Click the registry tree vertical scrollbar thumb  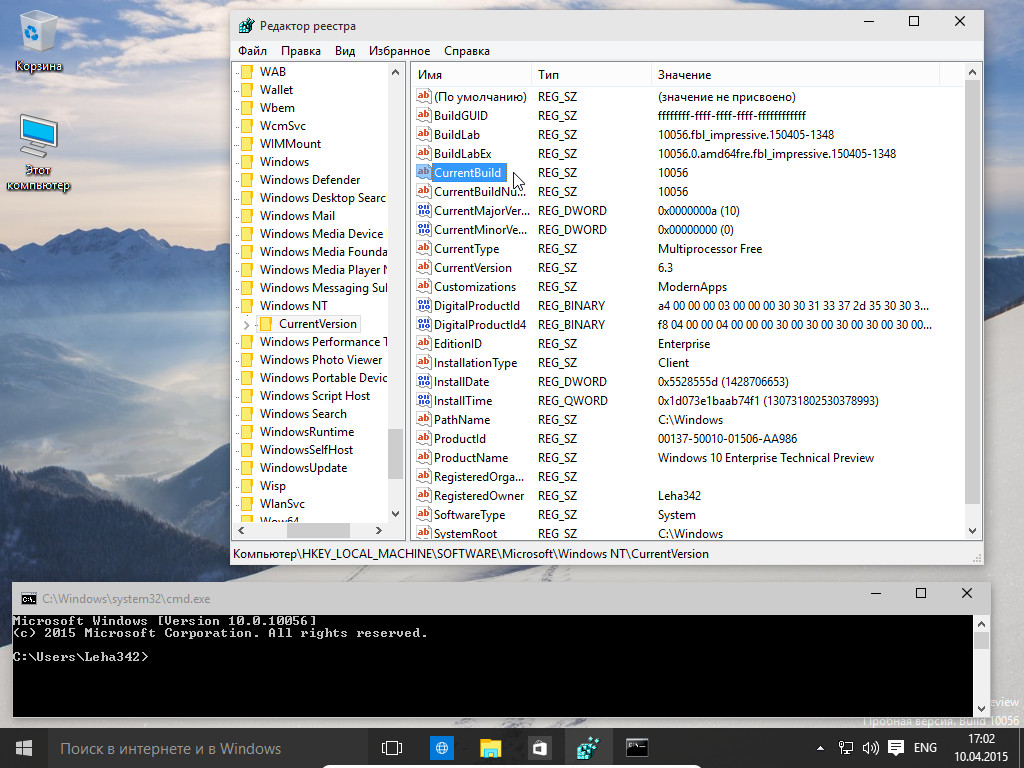click(x=395, y=454)
